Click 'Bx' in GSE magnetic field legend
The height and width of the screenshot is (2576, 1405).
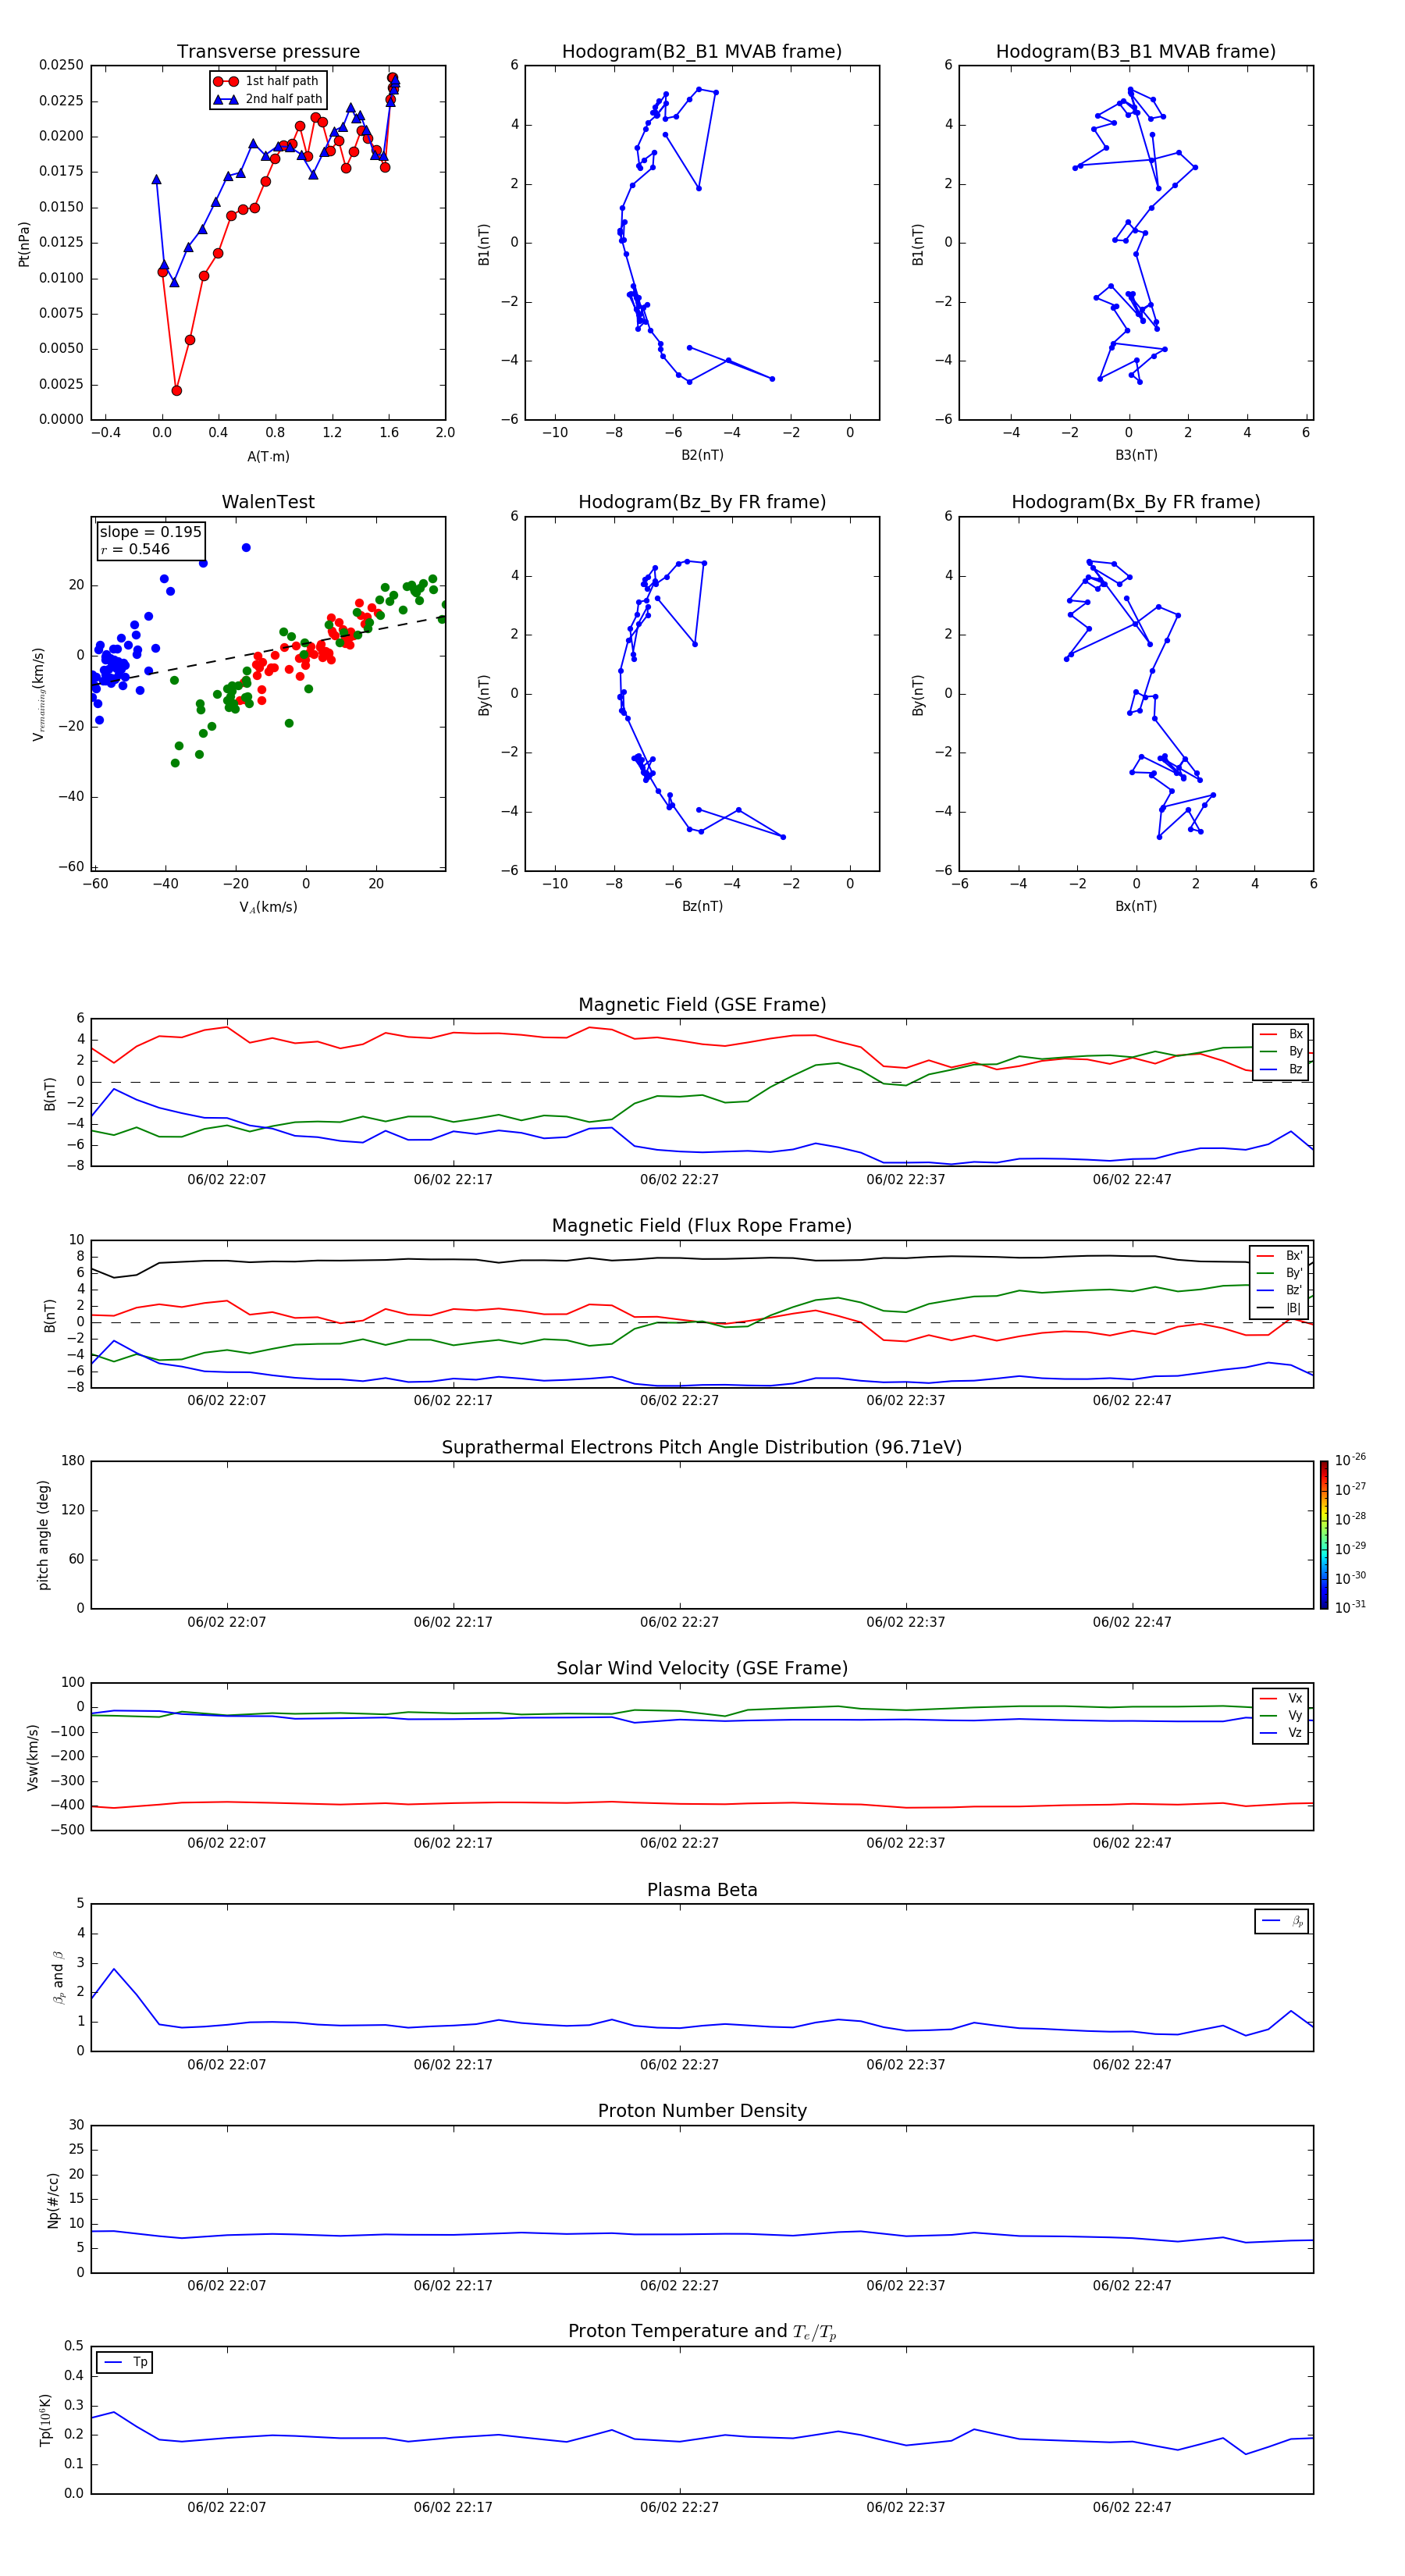pyautogui.click(x=1282, y=1034)
